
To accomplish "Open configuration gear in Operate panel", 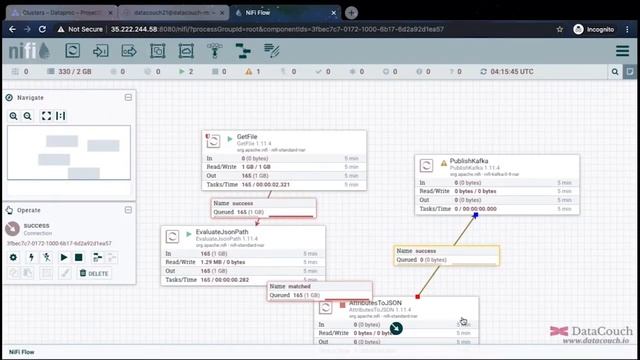I will pos(13,257).
